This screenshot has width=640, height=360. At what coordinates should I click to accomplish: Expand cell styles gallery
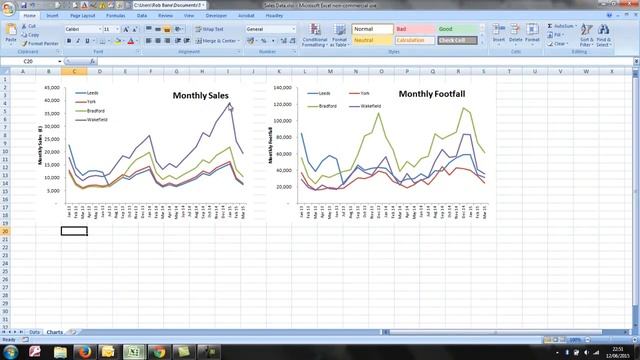pyautogui.click(x=482, y=42)
